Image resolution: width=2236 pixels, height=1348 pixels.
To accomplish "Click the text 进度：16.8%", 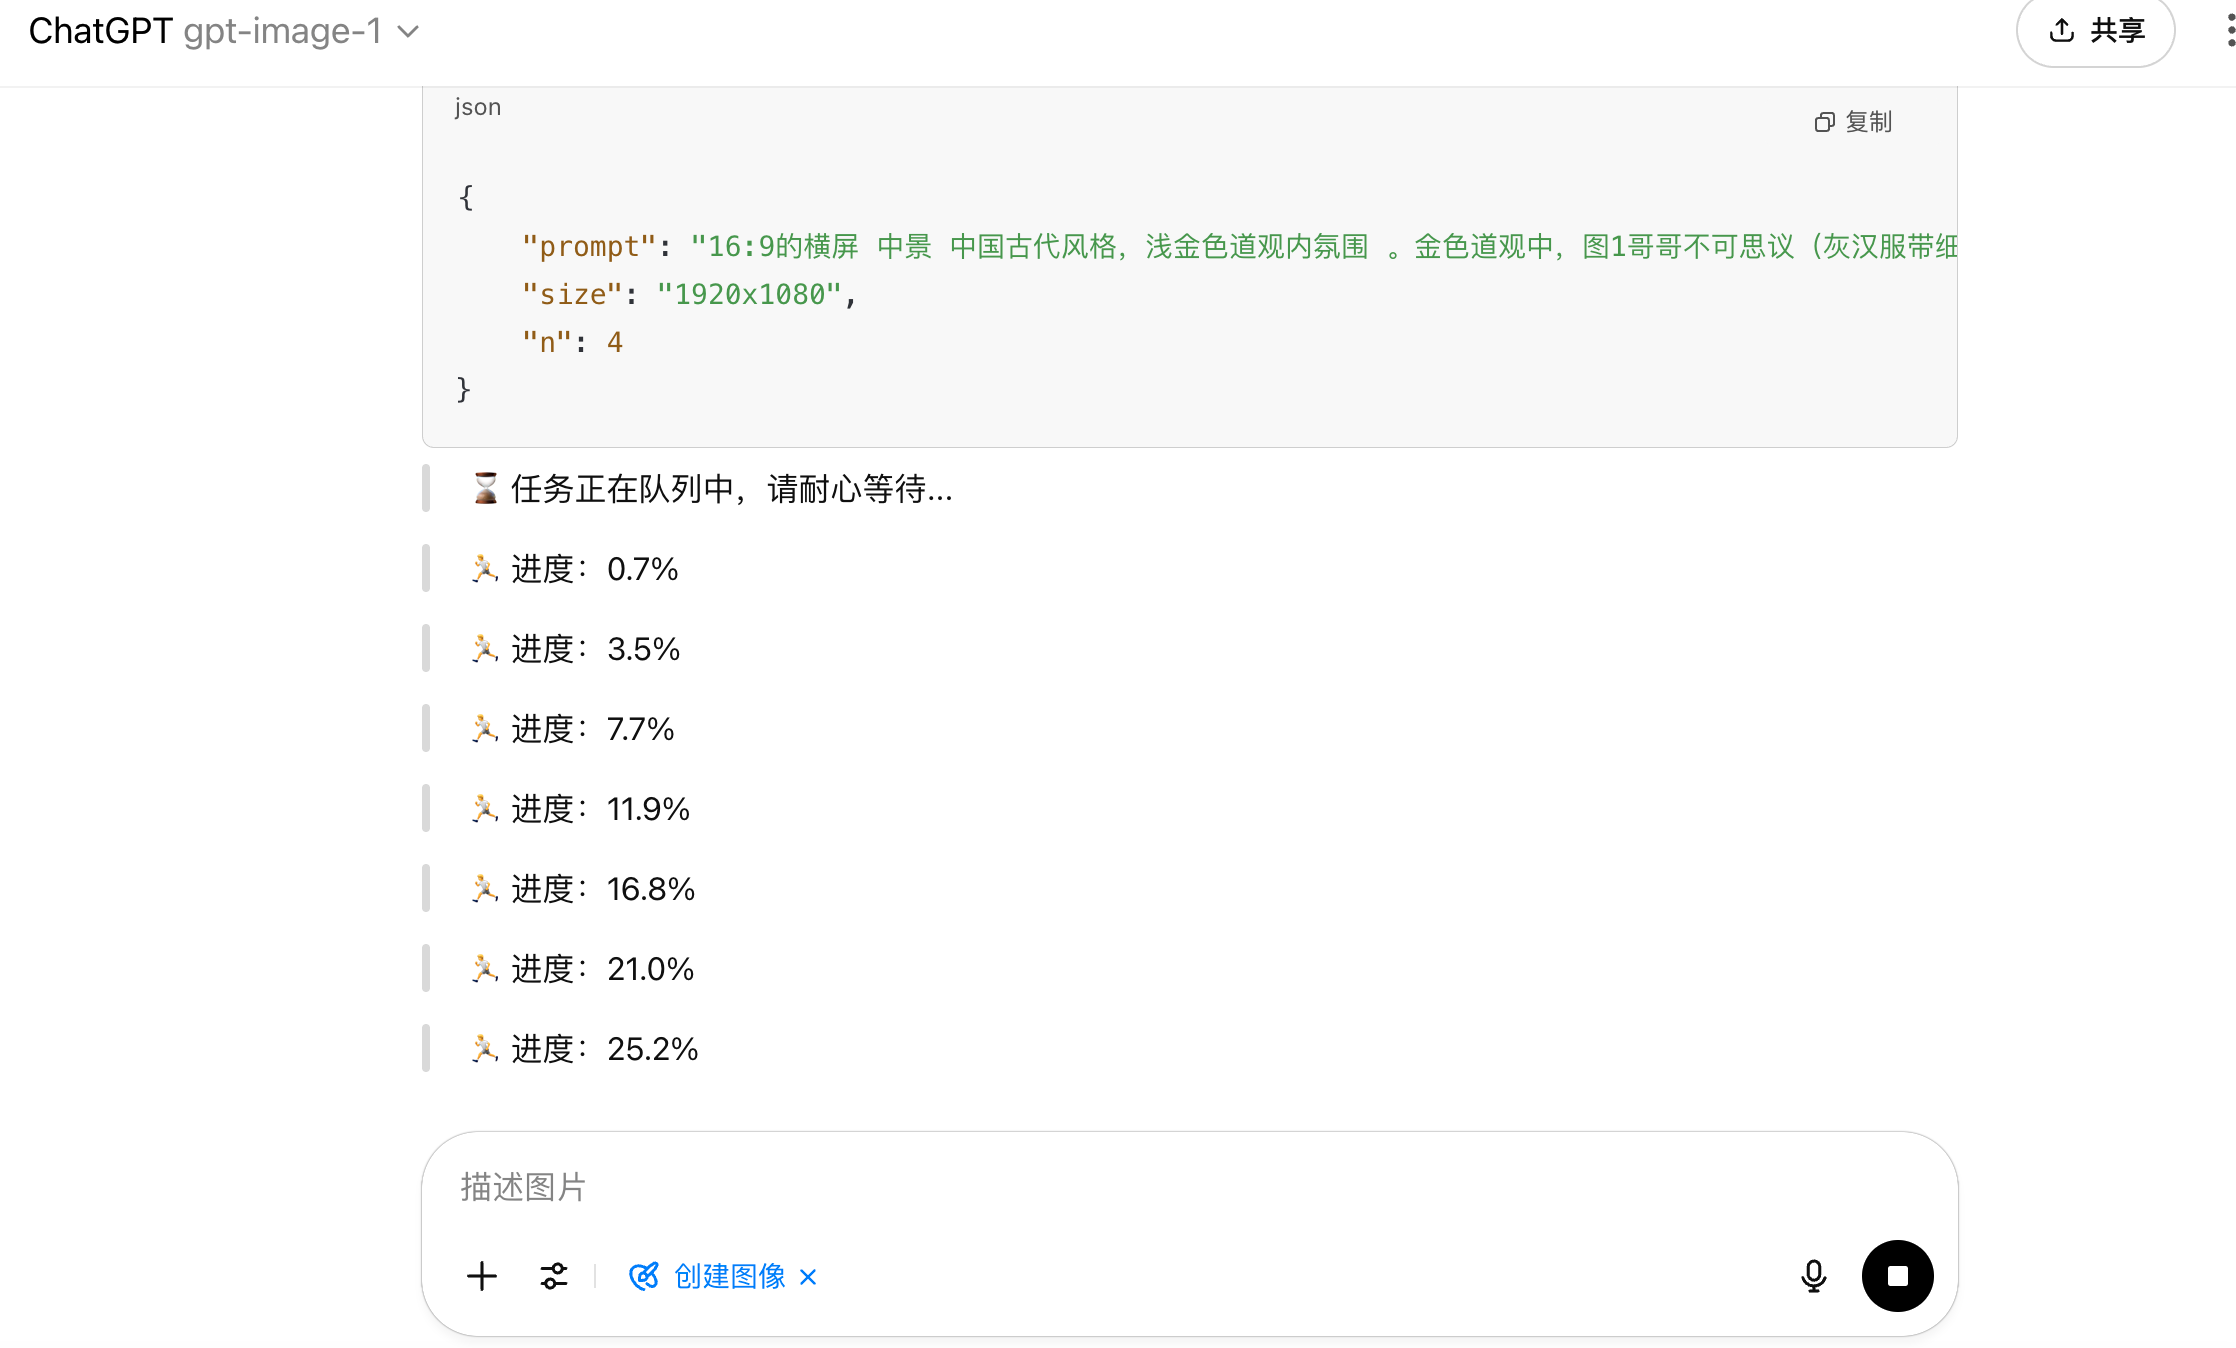I will (x=603, y=888).
